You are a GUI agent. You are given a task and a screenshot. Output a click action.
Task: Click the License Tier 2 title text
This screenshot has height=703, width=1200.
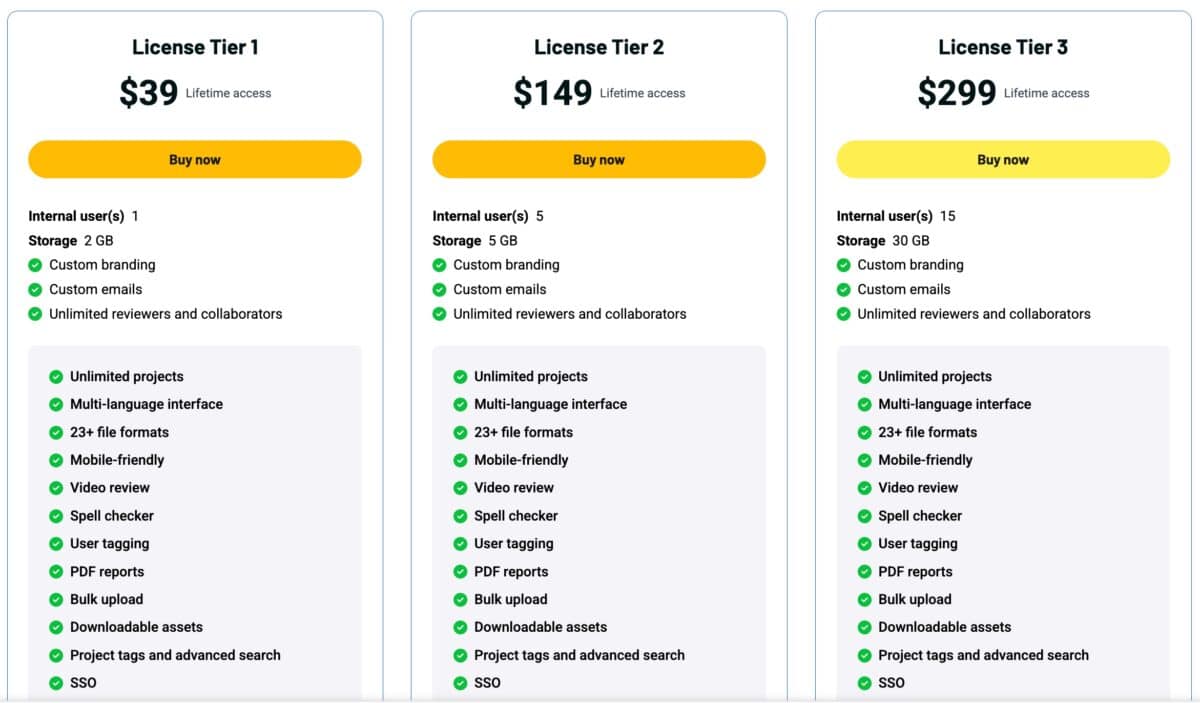click(x=599, y=47)
